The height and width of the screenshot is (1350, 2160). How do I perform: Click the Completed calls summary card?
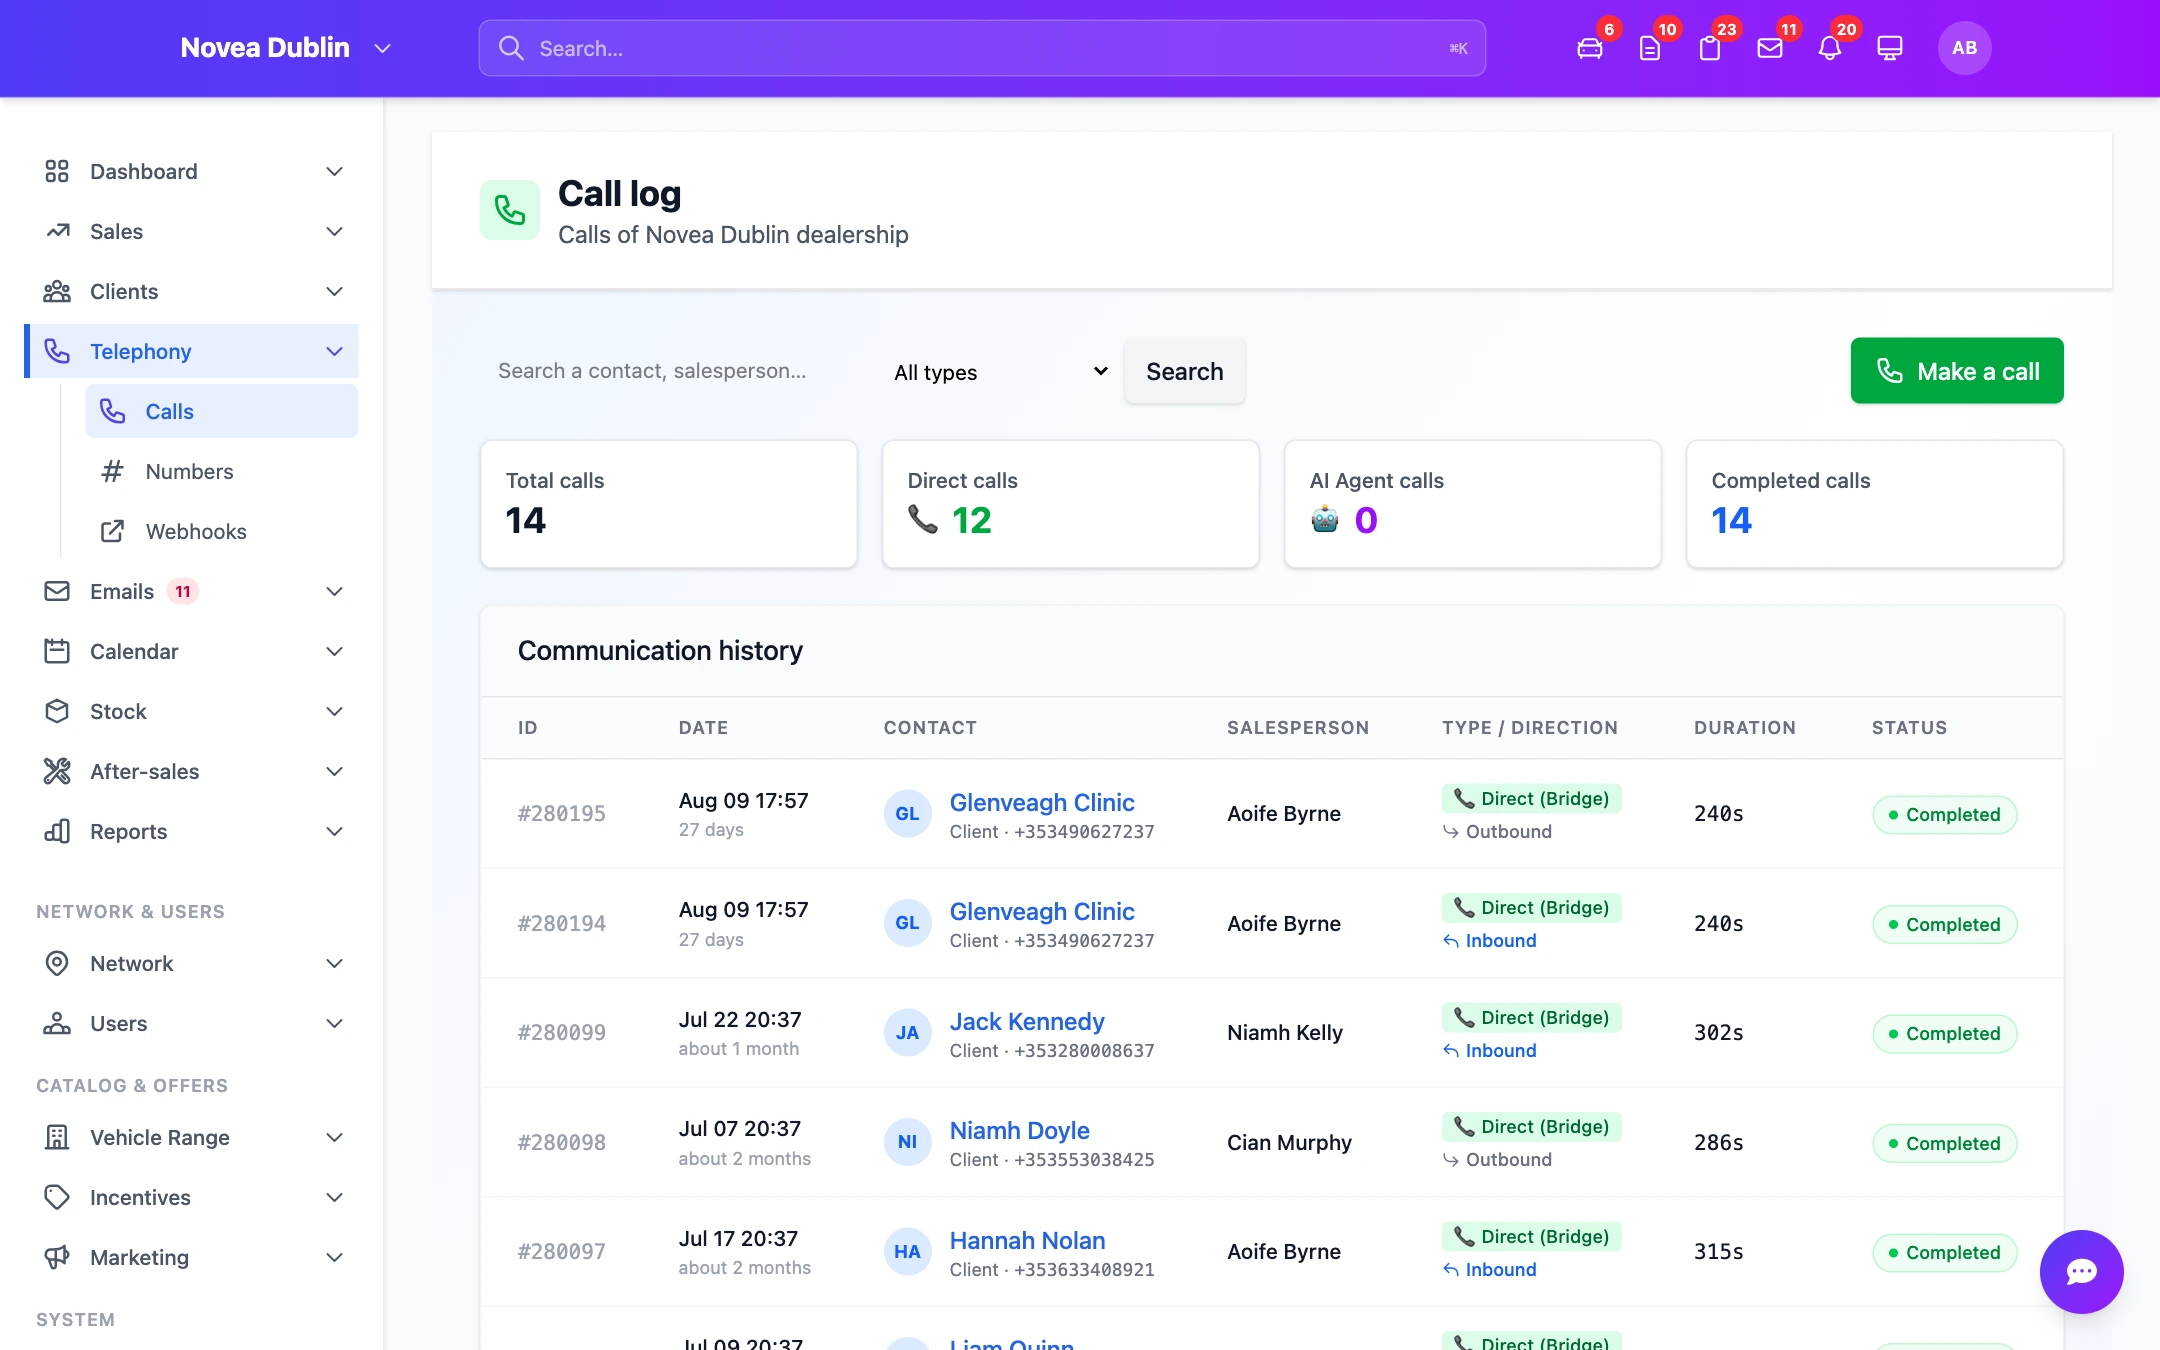(1875, 504)
